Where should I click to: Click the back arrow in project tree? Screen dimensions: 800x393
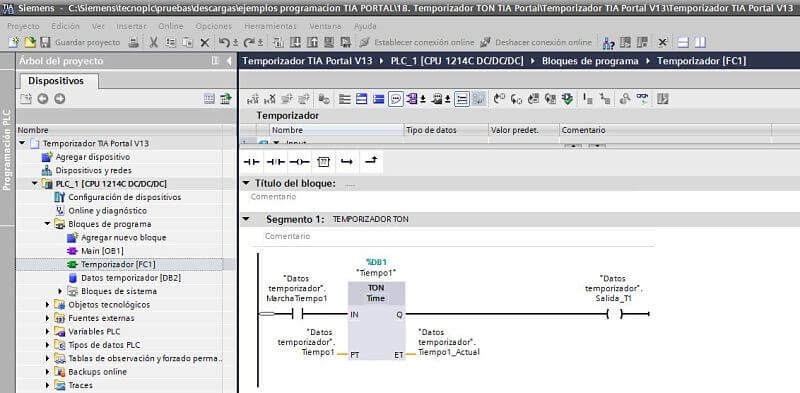[42, 99]
